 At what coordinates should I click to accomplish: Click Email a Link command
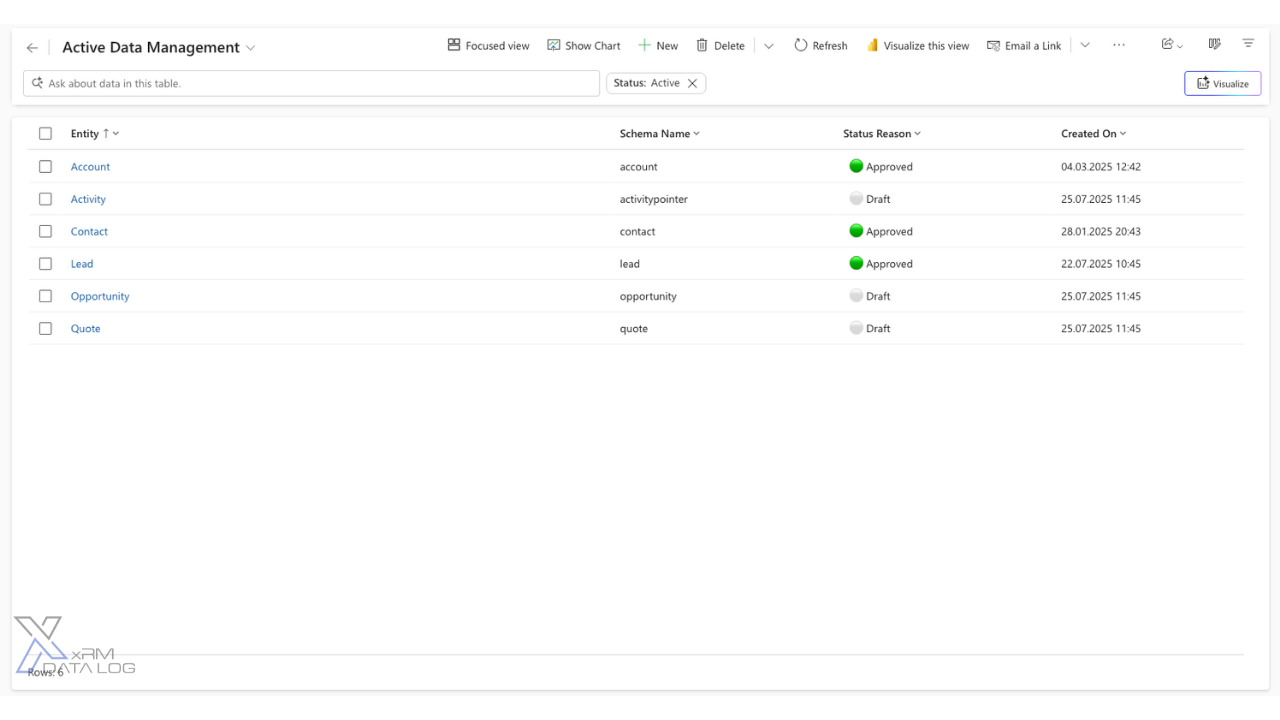pos(1023,46)
